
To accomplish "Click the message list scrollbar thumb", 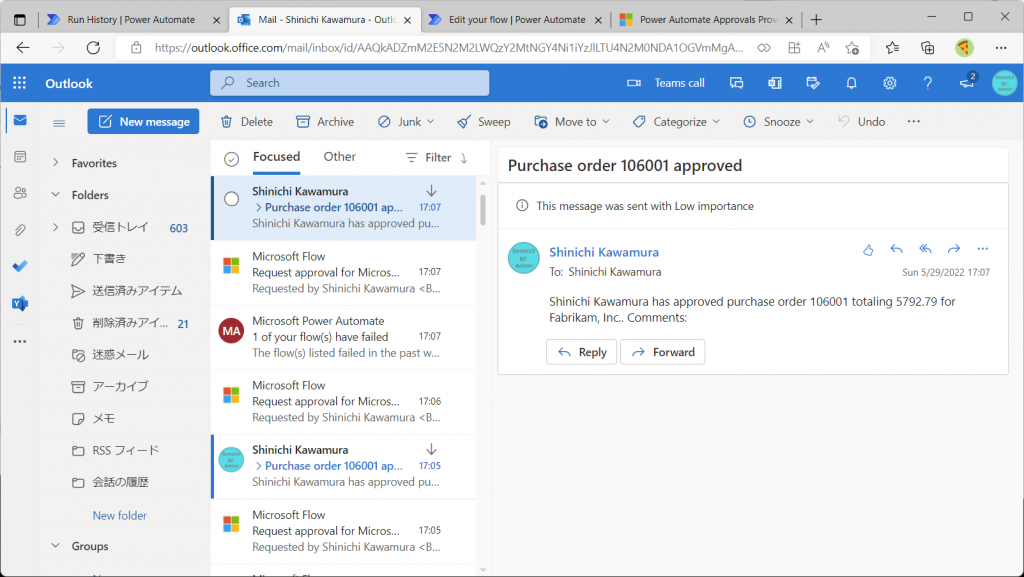I will click(x=483, y=210).
